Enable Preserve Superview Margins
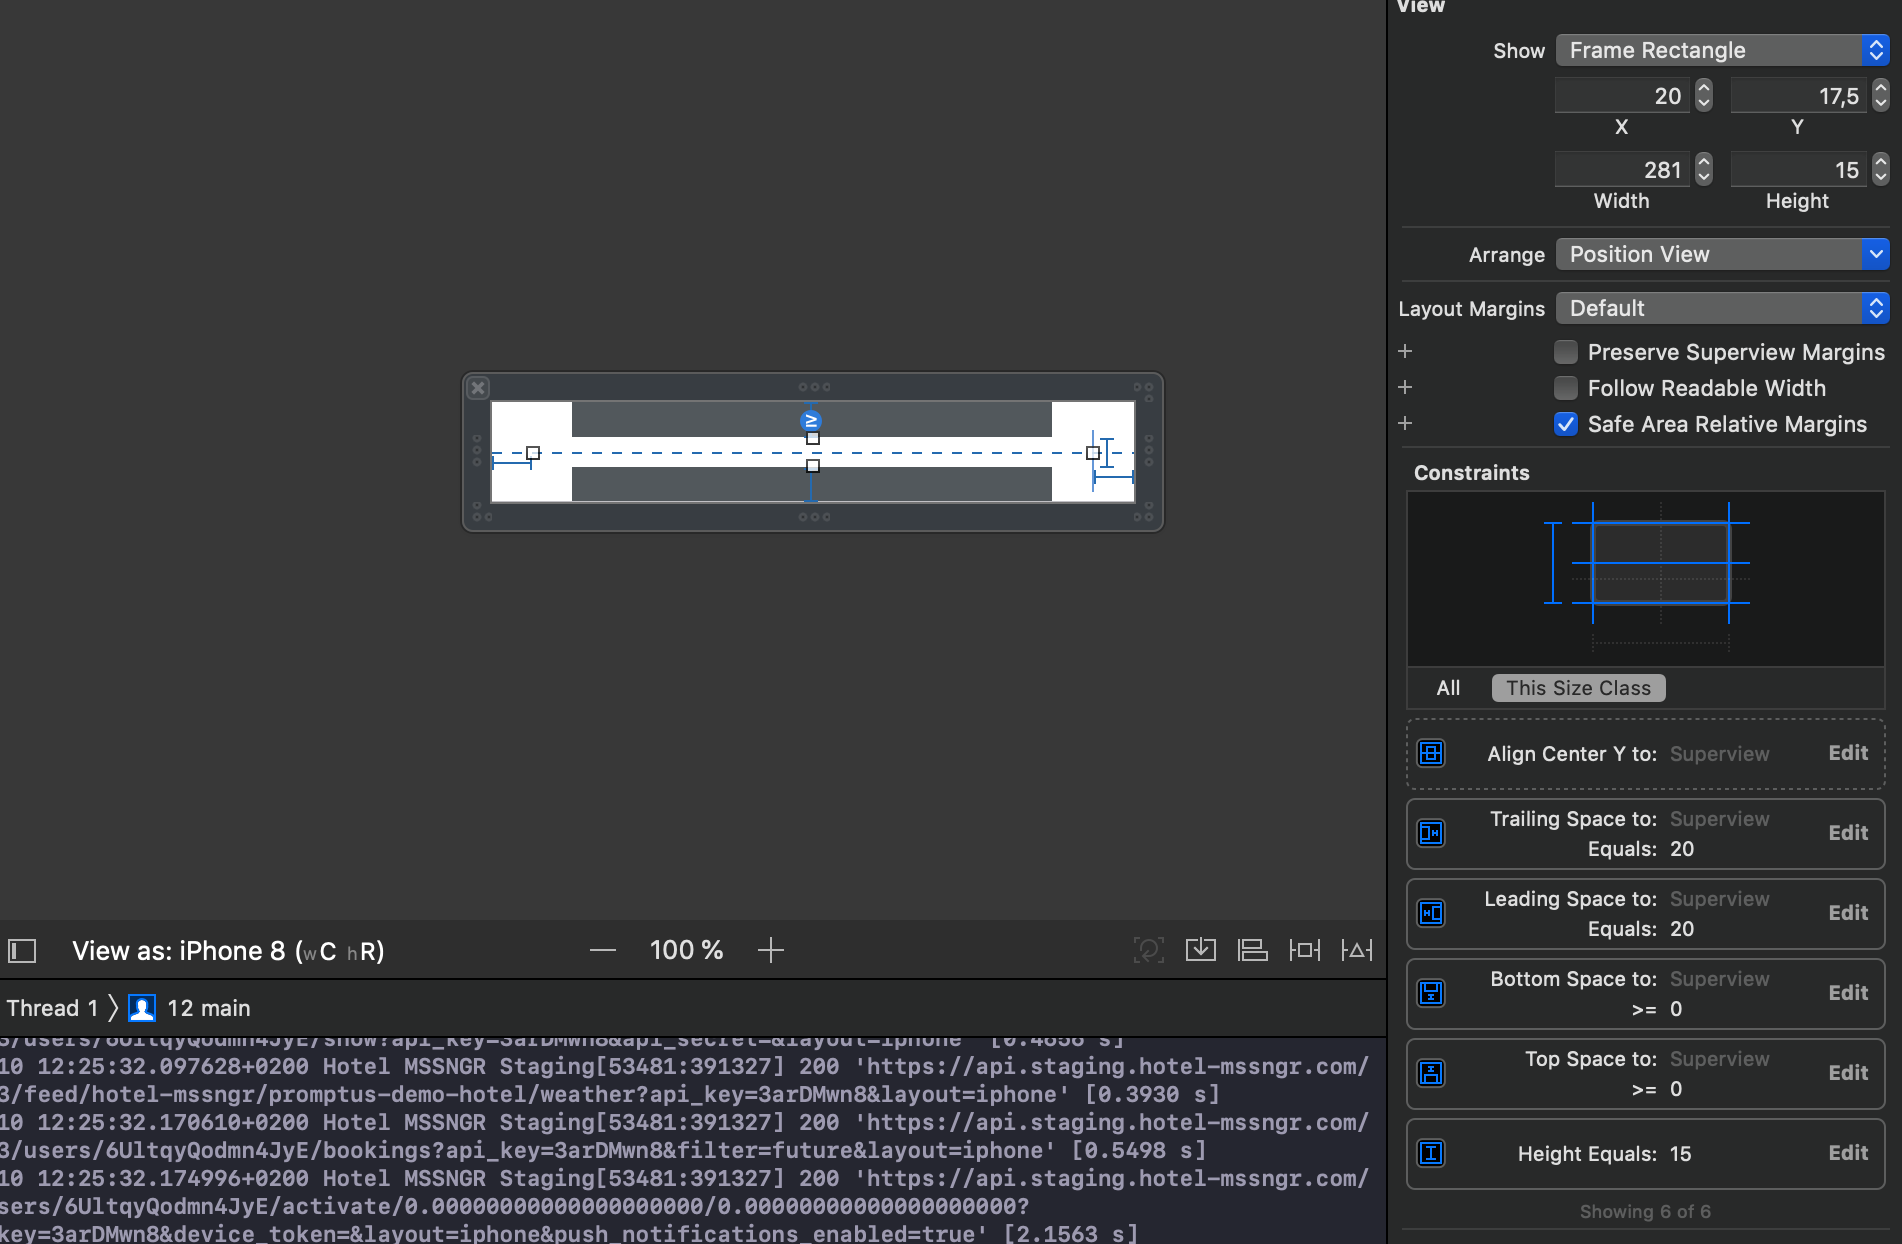 [1566, 352]
